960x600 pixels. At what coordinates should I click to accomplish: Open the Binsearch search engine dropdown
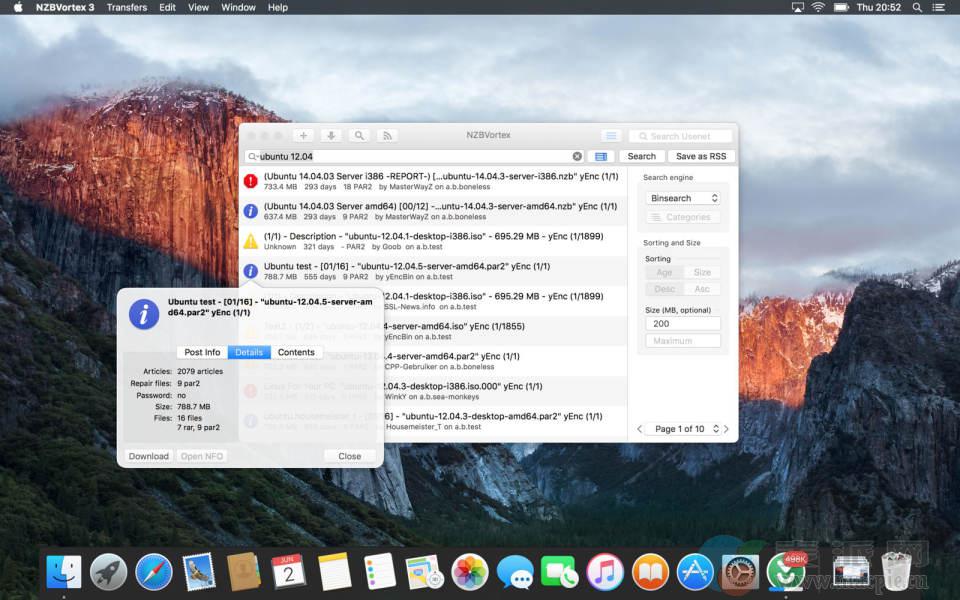683,198
